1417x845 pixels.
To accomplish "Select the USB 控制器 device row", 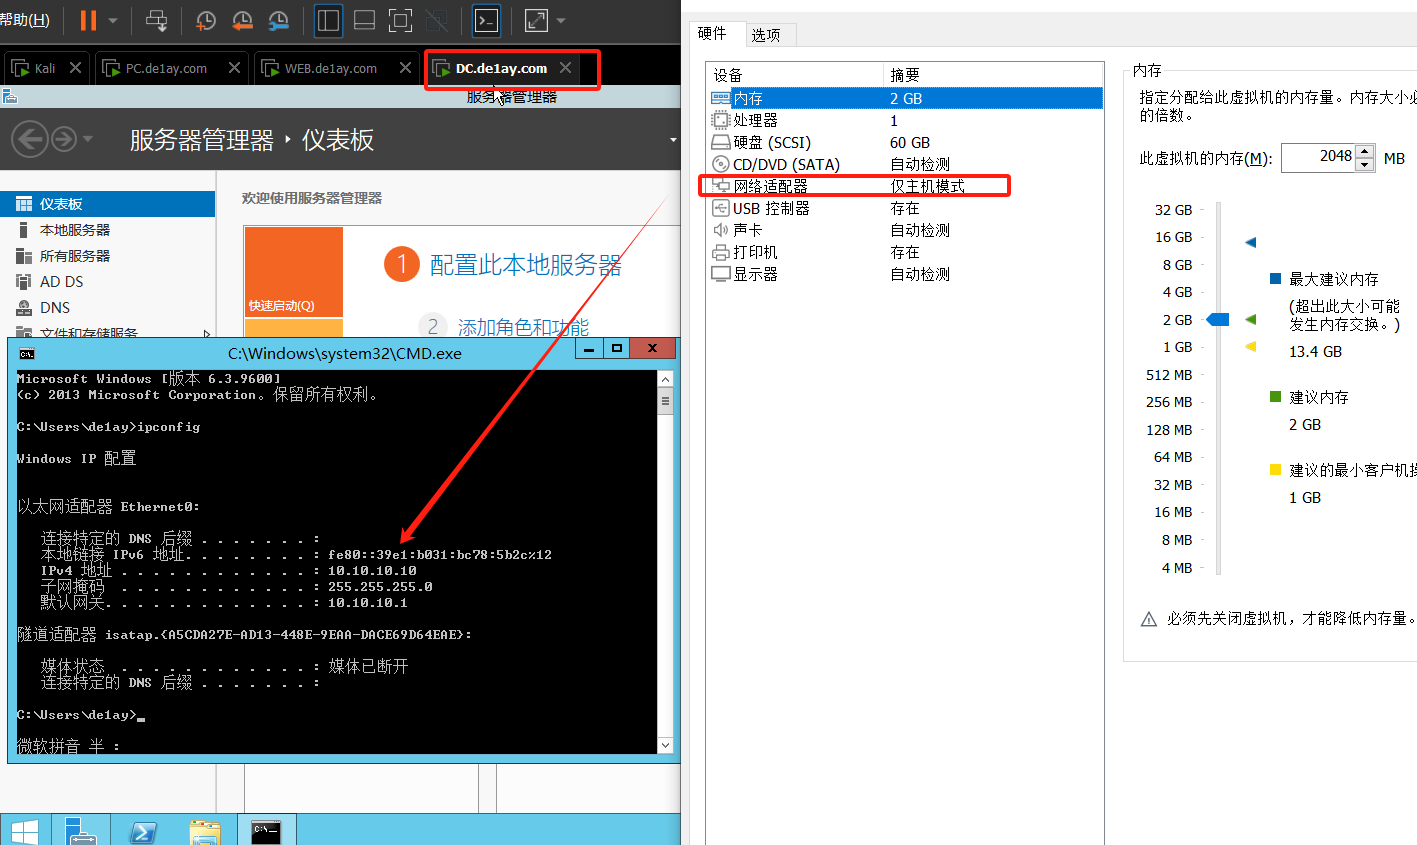I will pyautogui.click(x=906, y=208).
